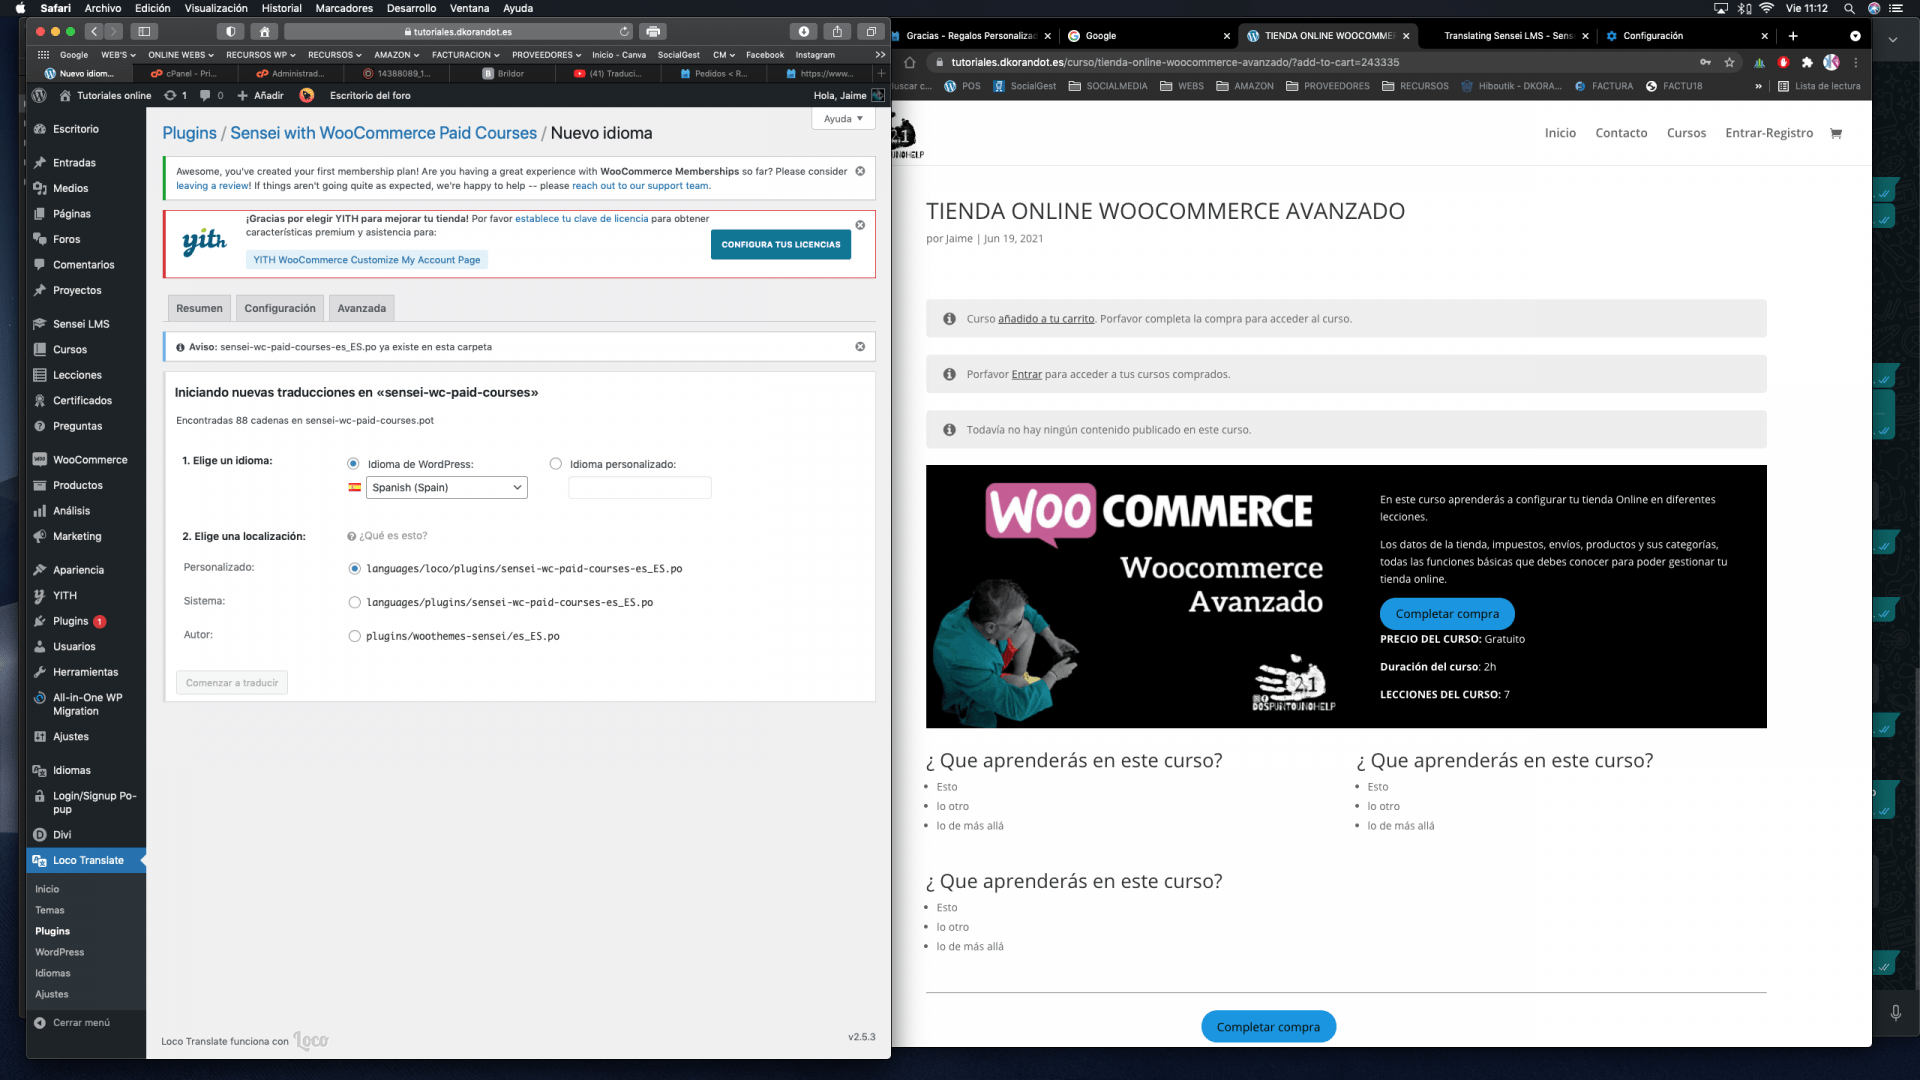1920x1080 pixels.
Task: Show more Chrome bookmarks overflow chevron
Action: tap(1758, 86)
